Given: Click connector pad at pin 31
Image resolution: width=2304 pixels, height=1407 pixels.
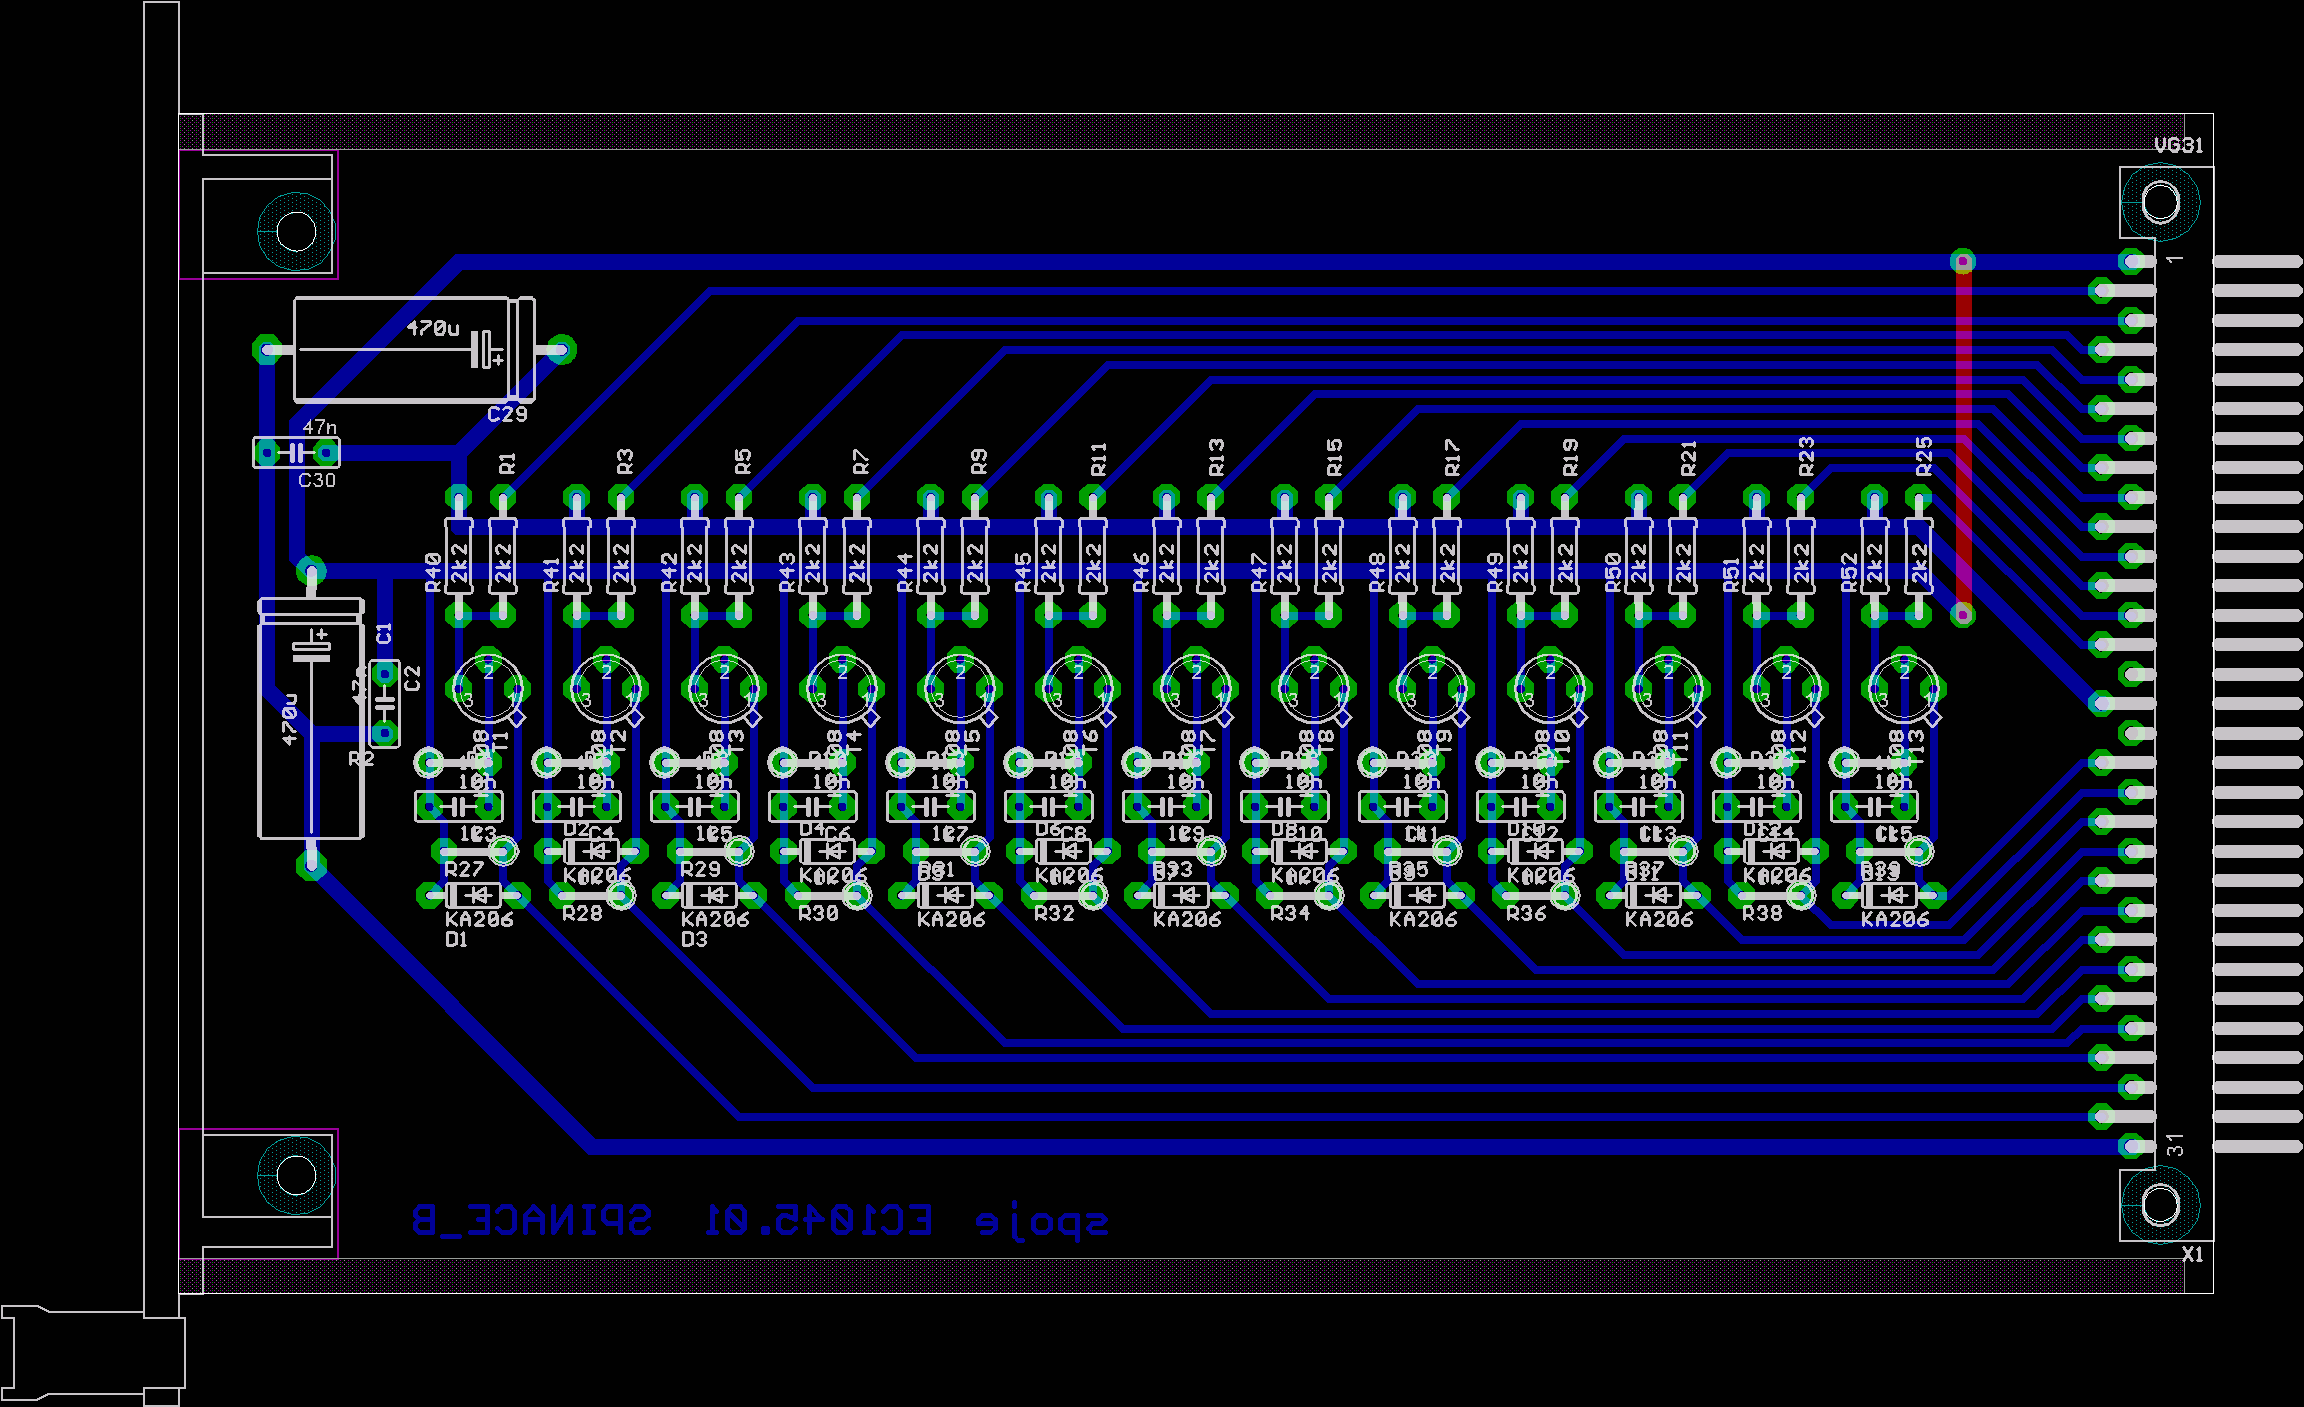Looking at the screenshot, I should coord(2133,1146).
